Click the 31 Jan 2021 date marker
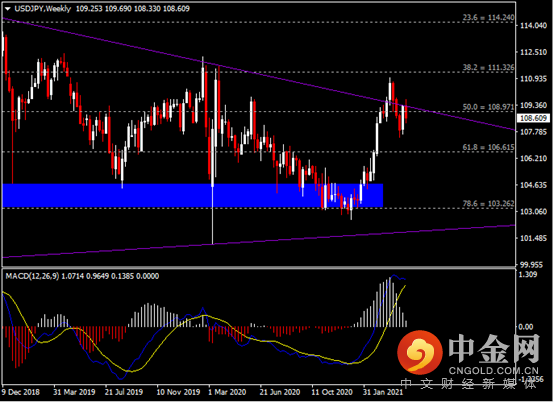The height and width of the screenshot is (402, 554). coord(383,392)
